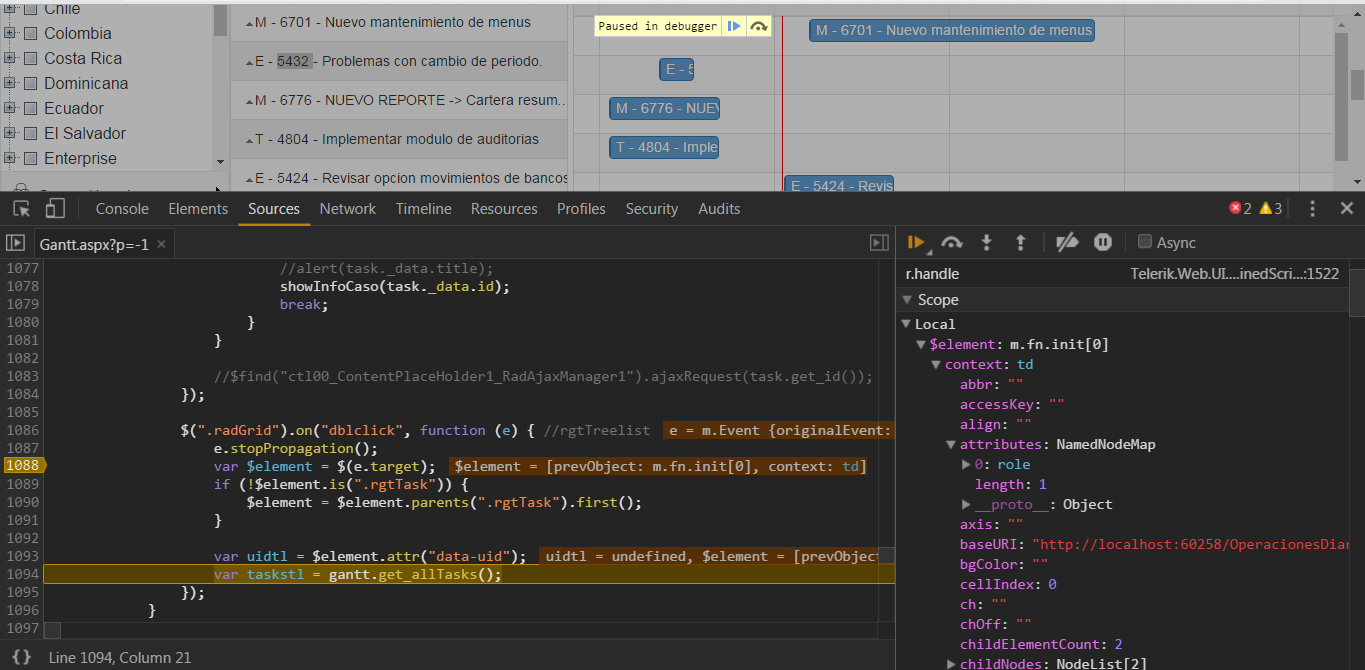Toggle the device toolbar icon
Image resolution: width=1365 pixels, height=670 pixels.
coord(55,209)
